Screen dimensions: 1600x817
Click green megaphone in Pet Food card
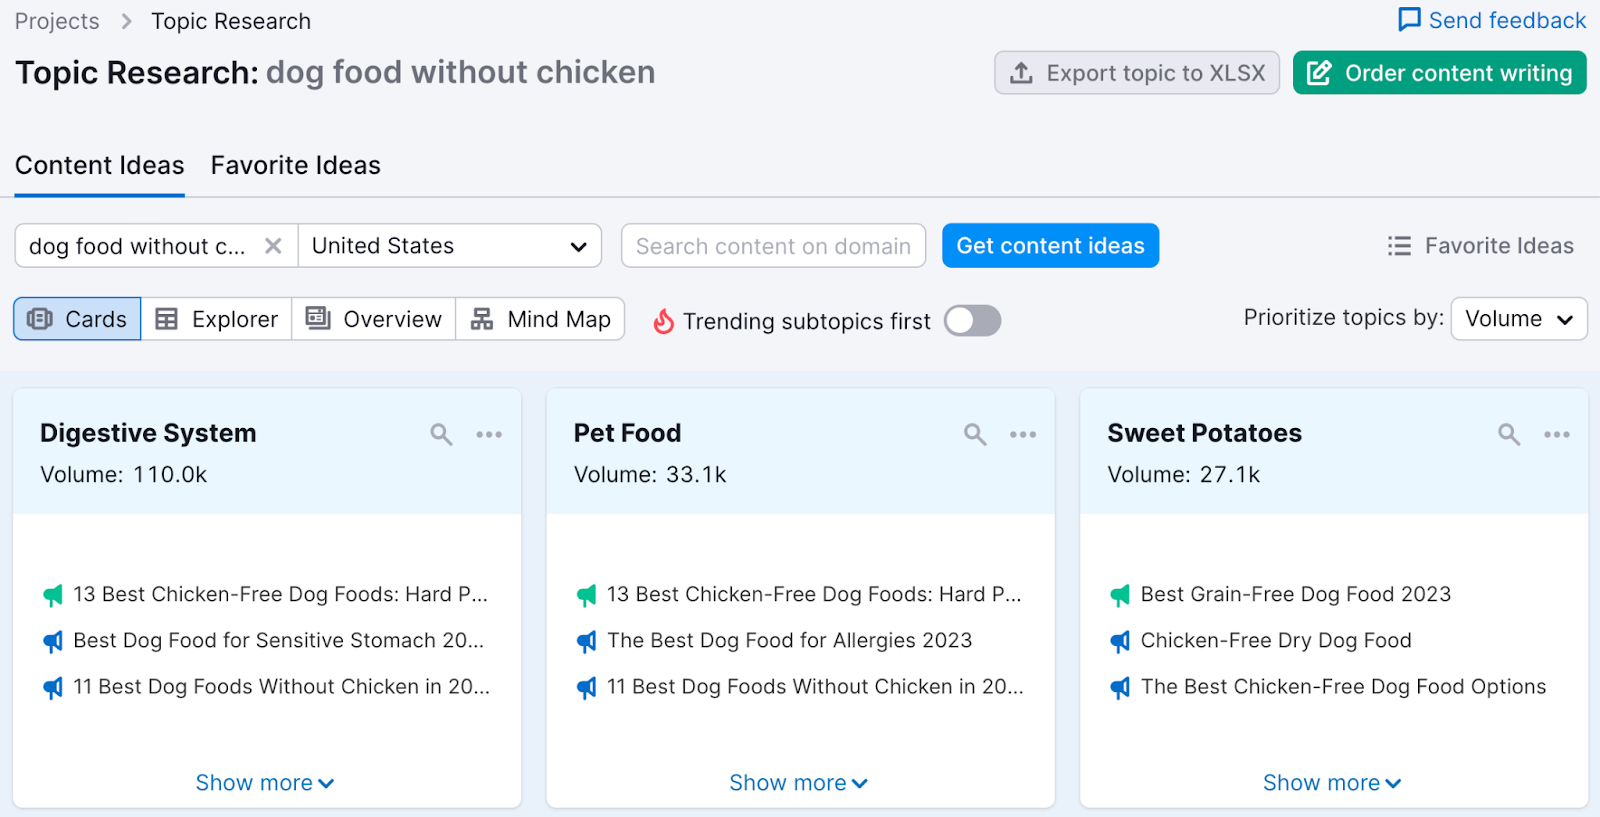point(587,596)
